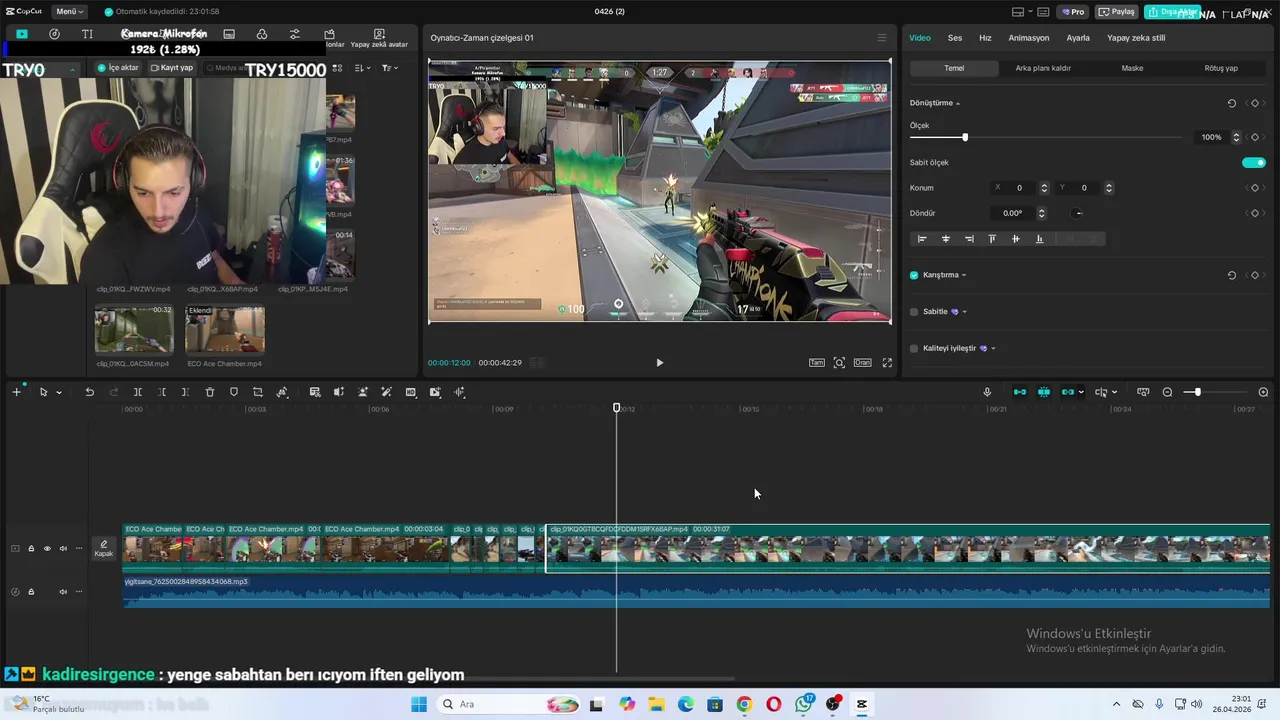Delete the selected clip with trash icon
This screenshot has width=1280, height=720.
tap(210, 392)
